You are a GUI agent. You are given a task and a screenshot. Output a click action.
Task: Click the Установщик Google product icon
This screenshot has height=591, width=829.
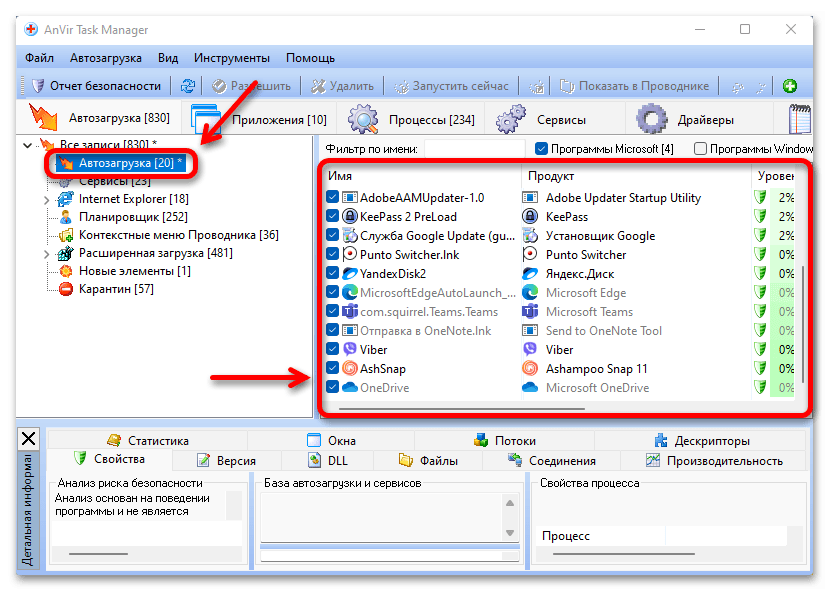(530, 235)
